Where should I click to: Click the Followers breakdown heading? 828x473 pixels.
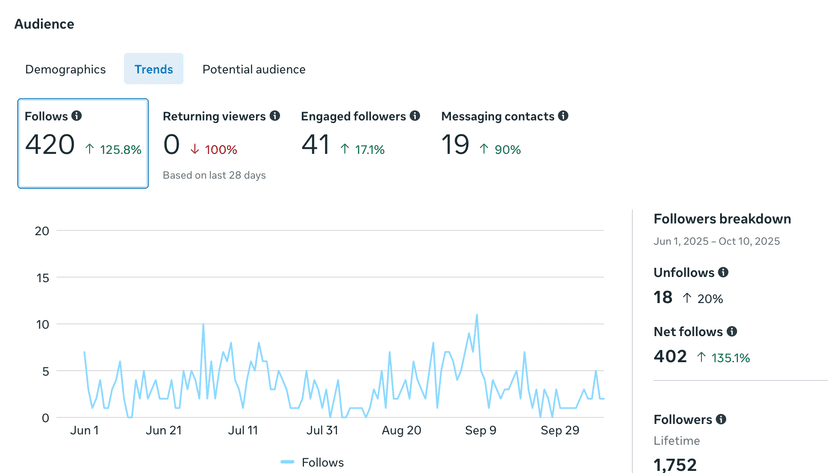click(722, 219)
